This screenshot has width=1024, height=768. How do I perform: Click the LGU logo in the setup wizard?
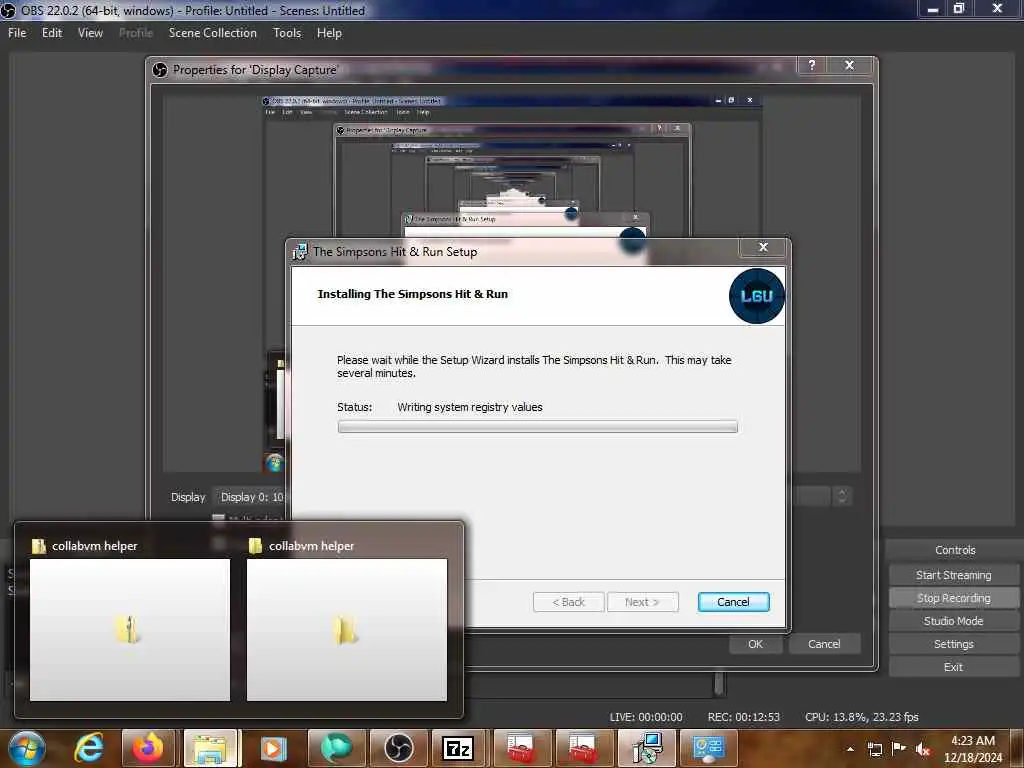[x=756, y=296]
